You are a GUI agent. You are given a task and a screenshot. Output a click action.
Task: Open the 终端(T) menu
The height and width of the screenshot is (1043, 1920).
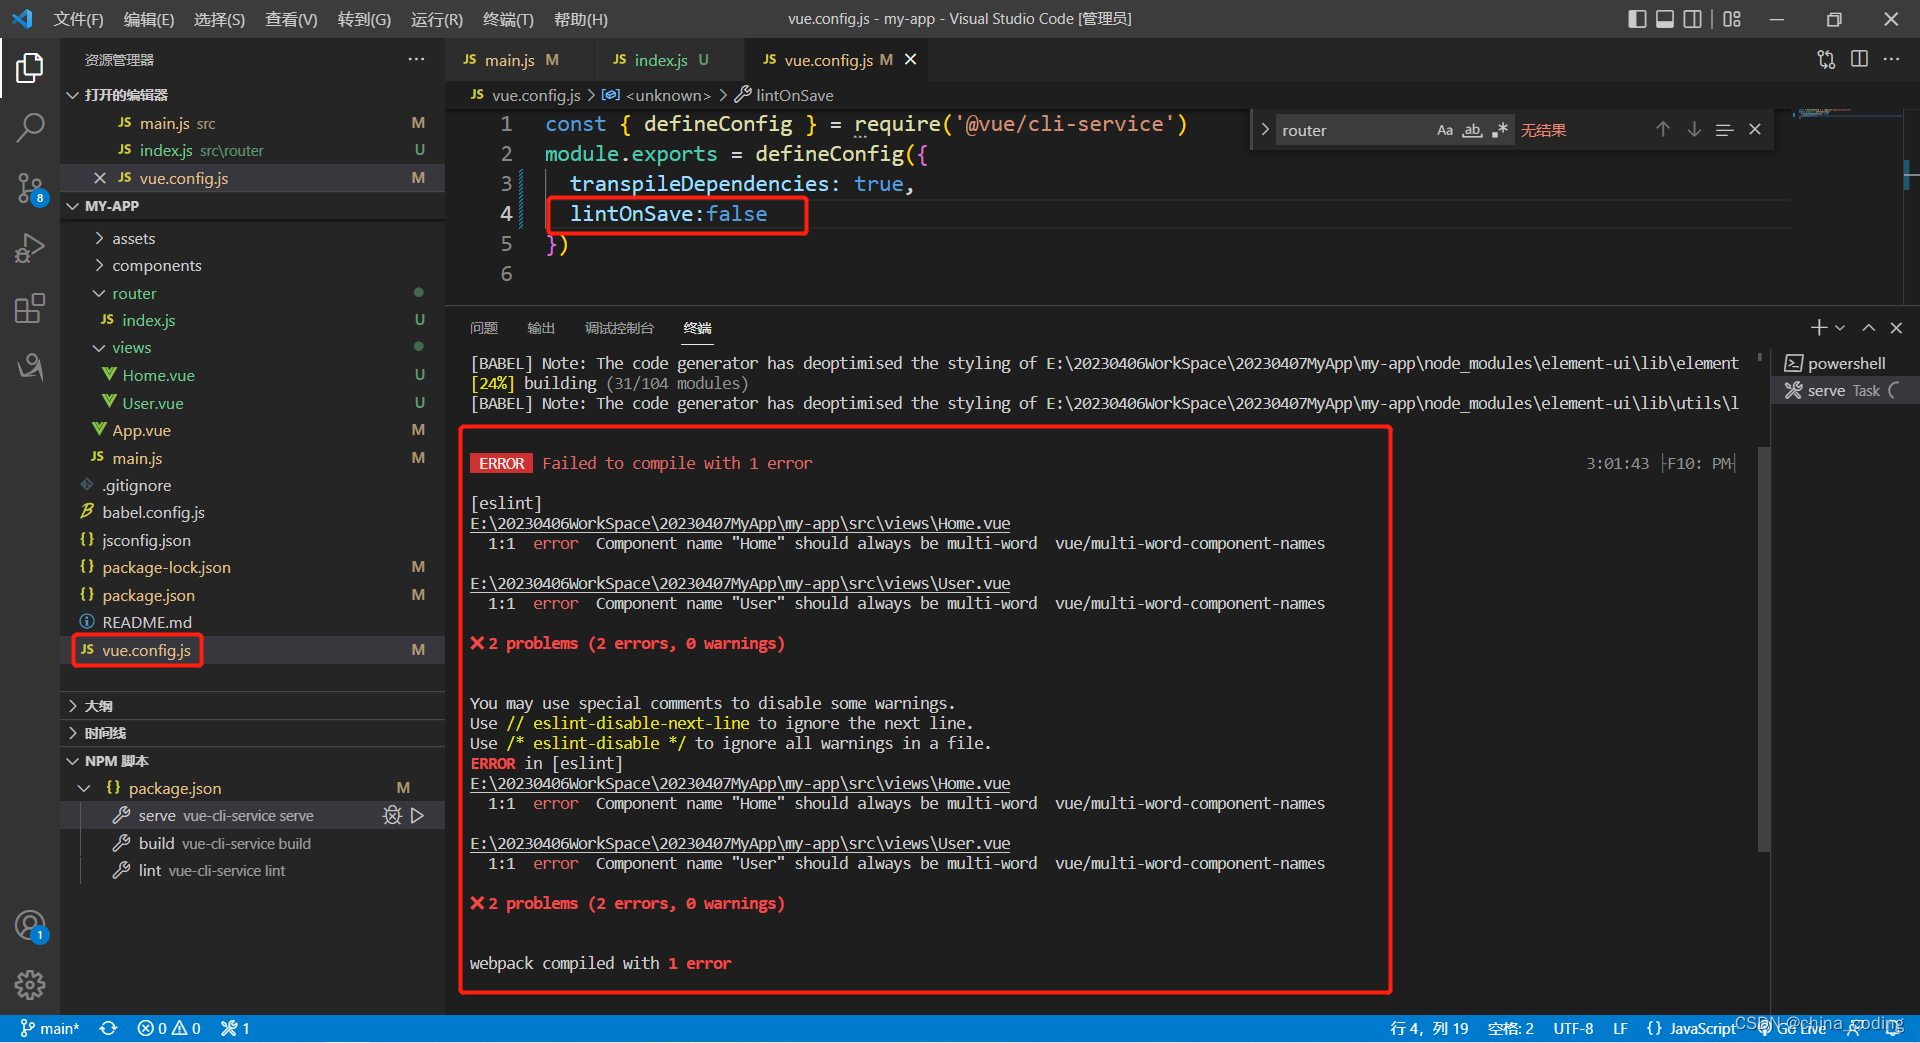coord(508,19)
